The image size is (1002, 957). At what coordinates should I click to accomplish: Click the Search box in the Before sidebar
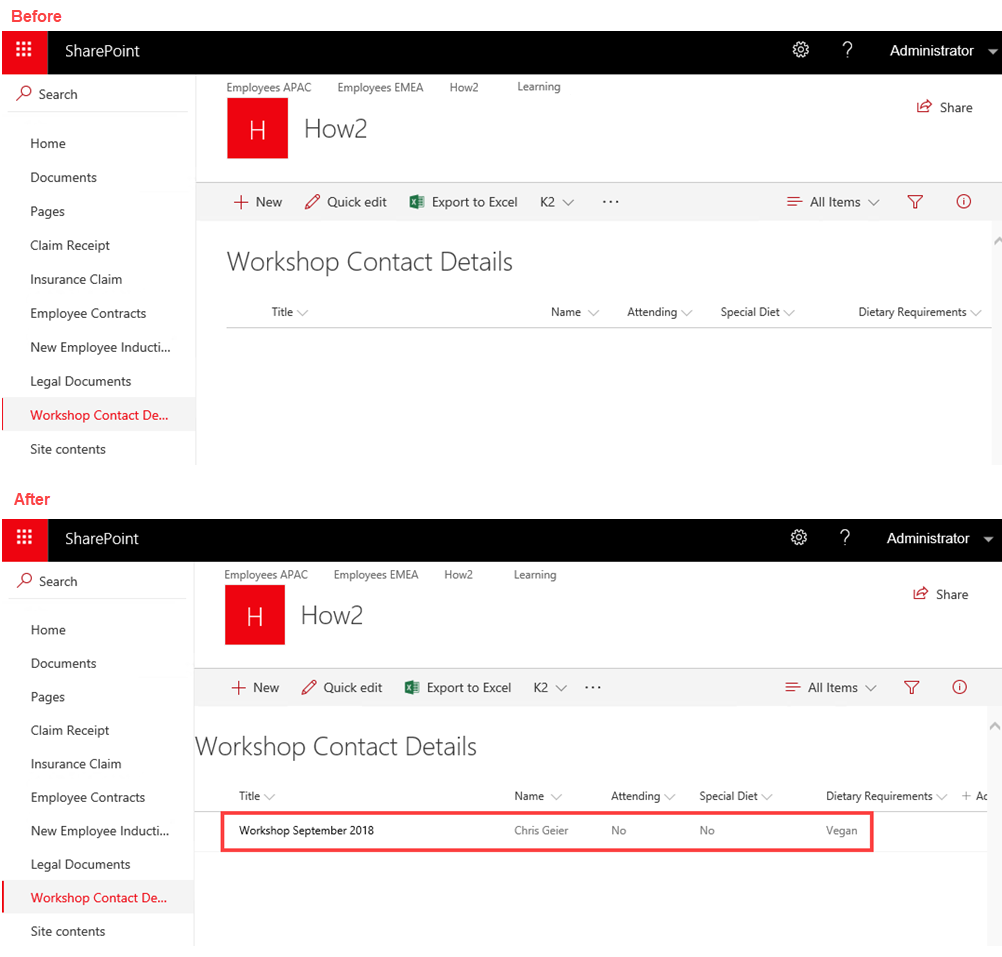[58, 94]
